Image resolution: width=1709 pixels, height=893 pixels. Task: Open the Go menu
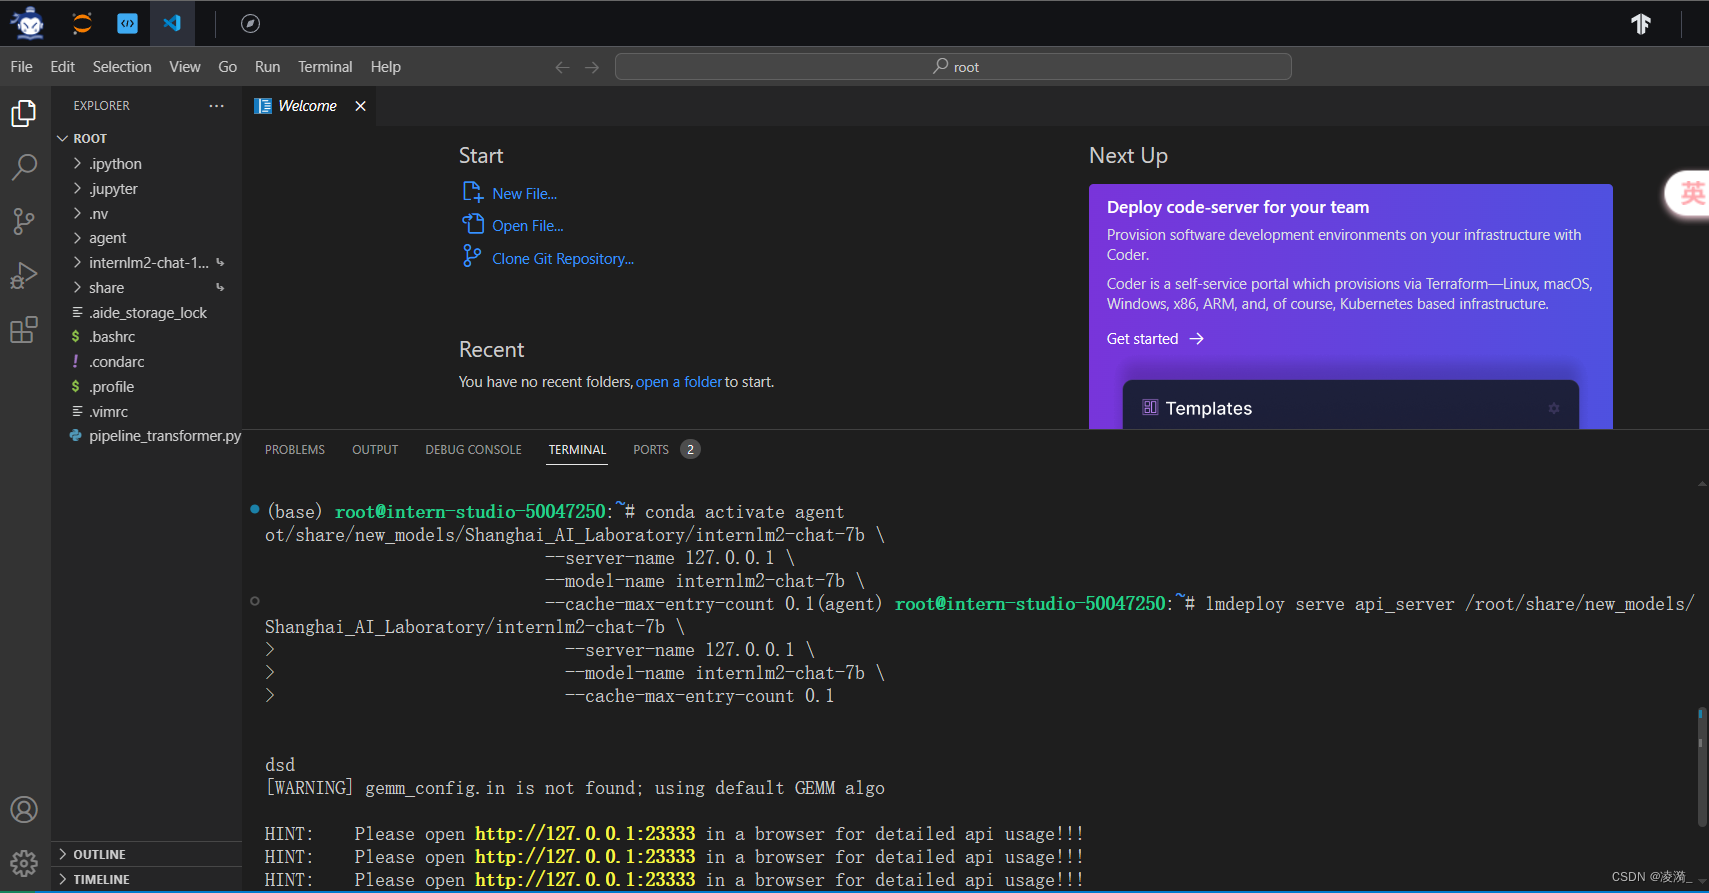coord(228,67)
